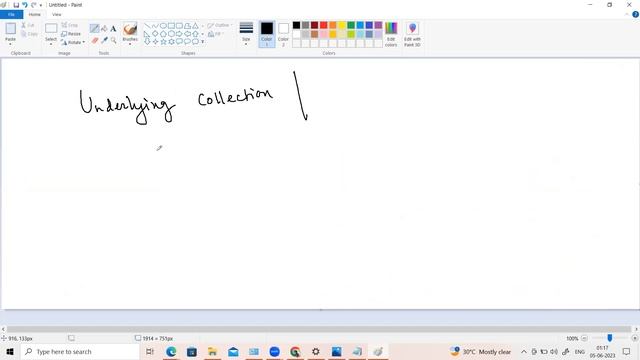Click Edit with Paint 3D
640x360 pixels.
412,34
